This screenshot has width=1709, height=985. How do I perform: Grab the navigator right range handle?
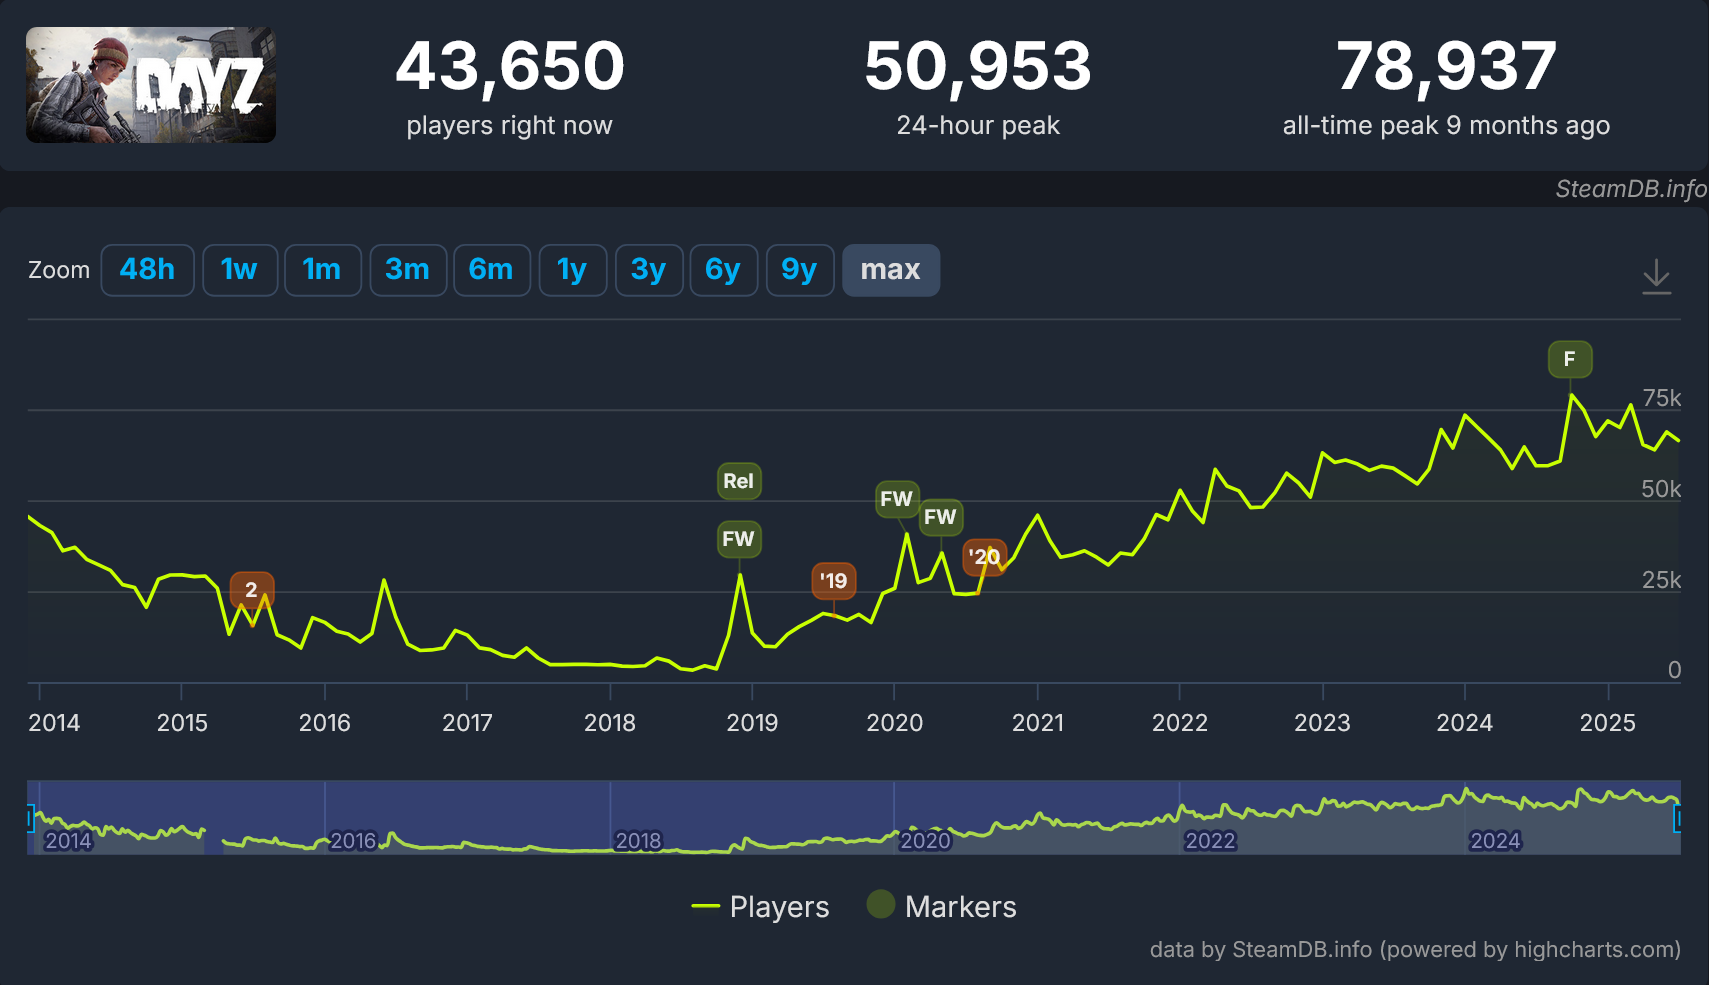[1678, 818]
